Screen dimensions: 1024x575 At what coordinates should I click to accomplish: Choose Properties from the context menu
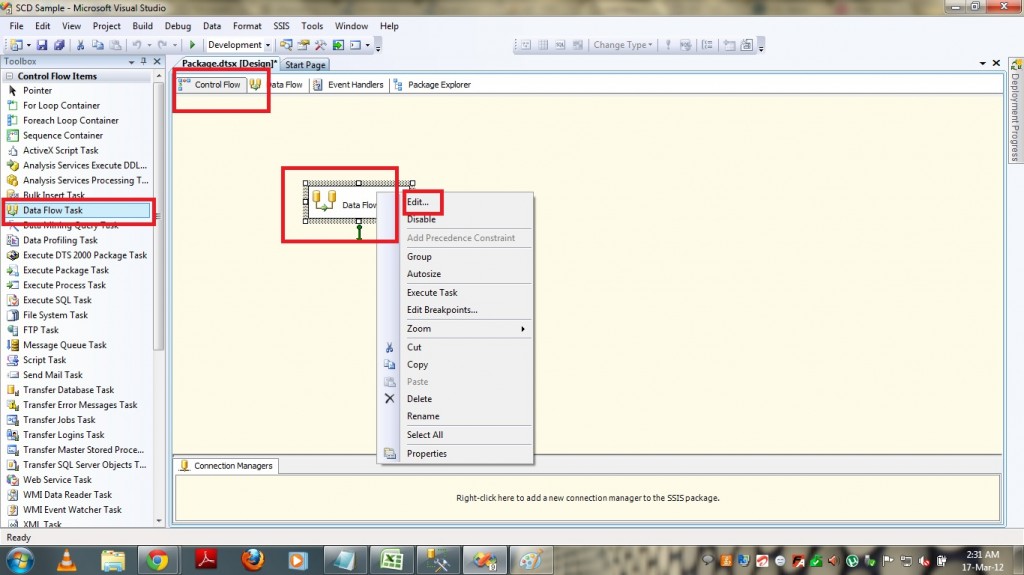point(426,454)
